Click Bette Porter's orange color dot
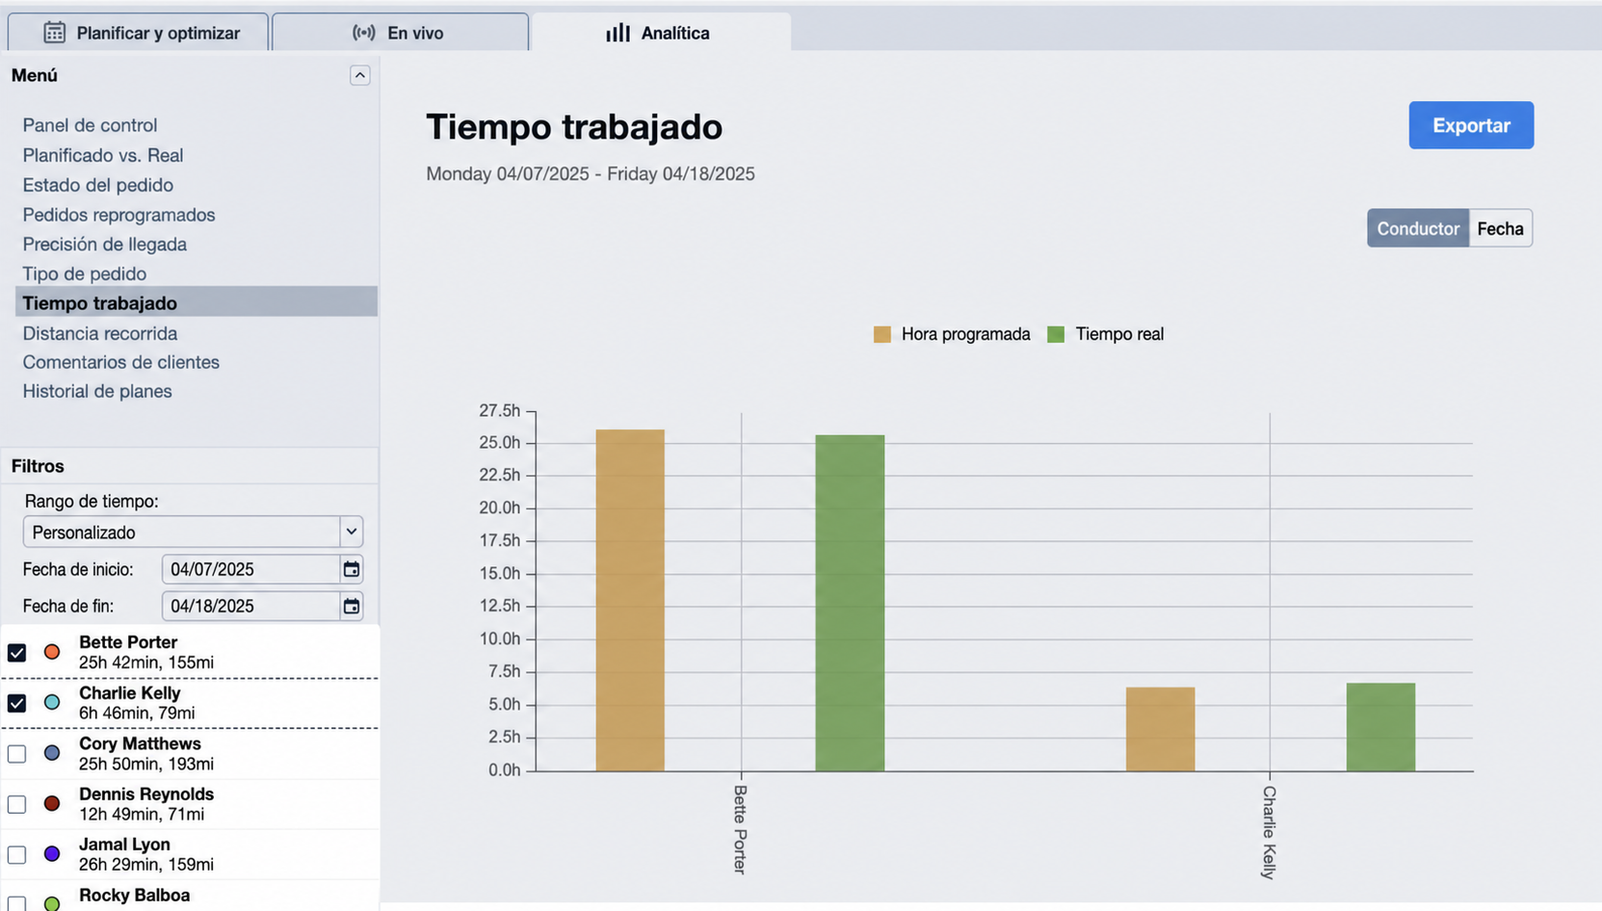This screenshot has width=1602, height=911. pos(52,652)
